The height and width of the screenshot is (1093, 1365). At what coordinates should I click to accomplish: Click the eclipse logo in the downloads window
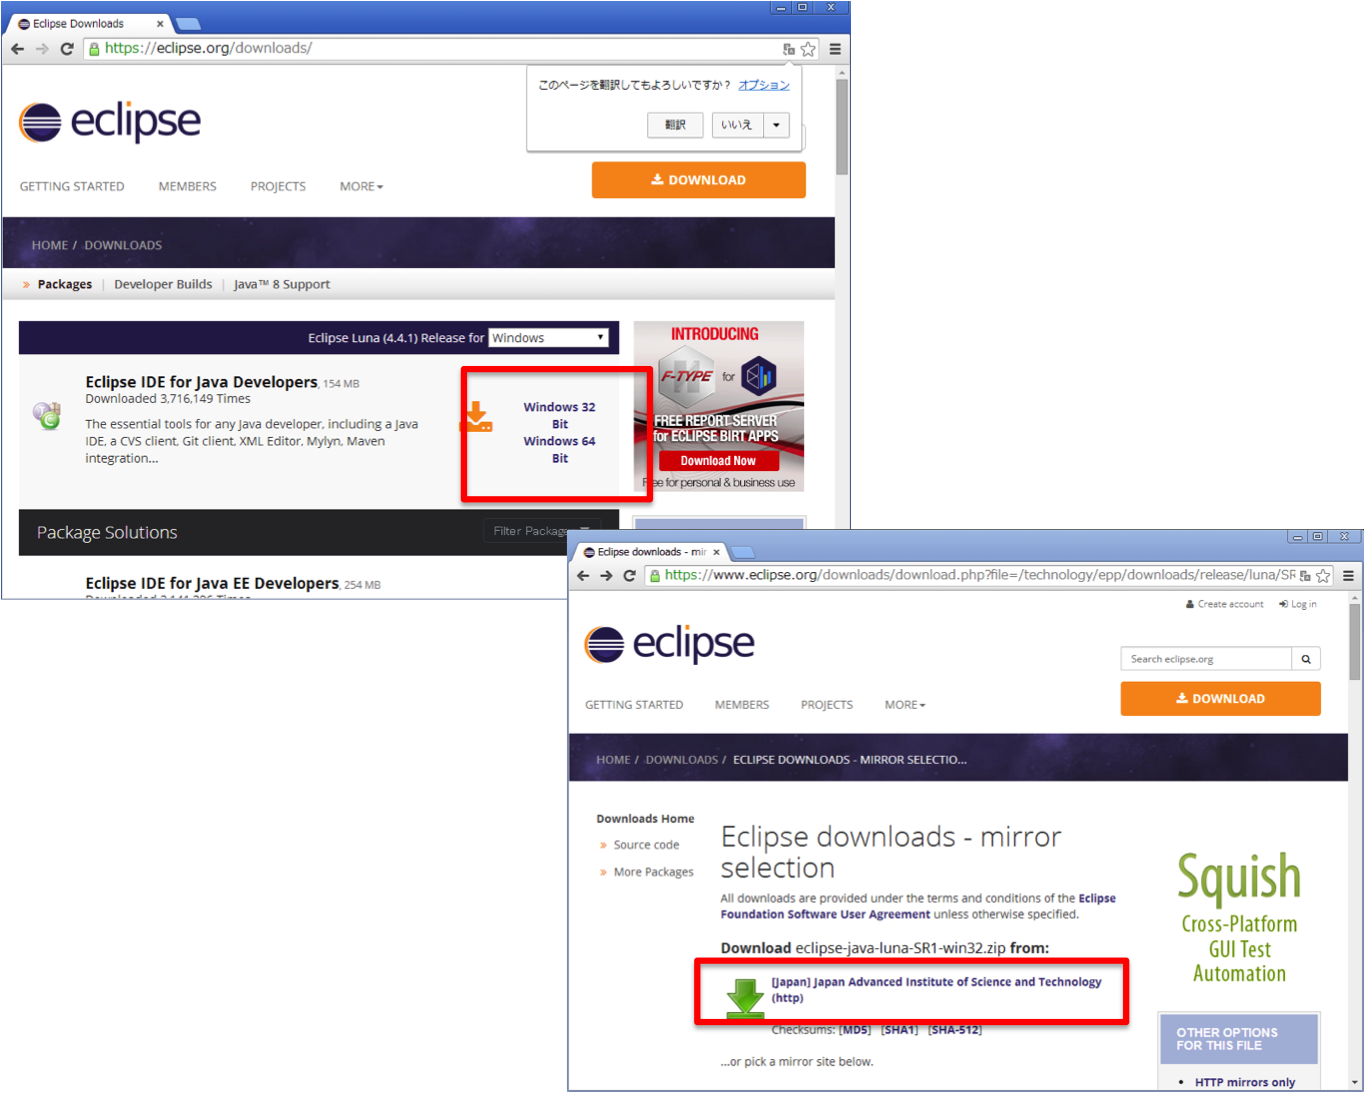[110, 122]
